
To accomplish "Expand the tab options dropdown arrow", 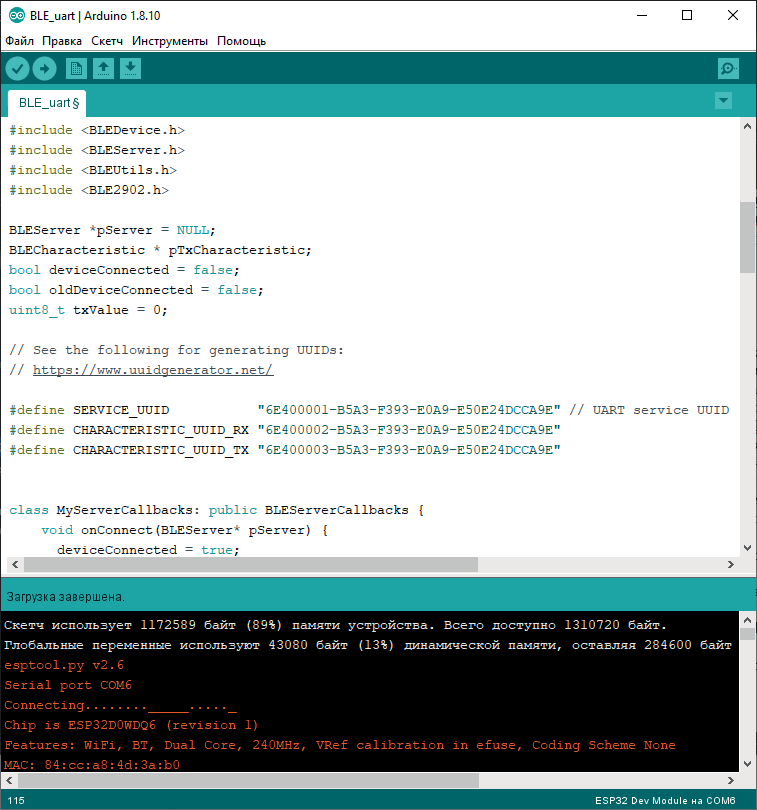I will click(x=724, y=101).
